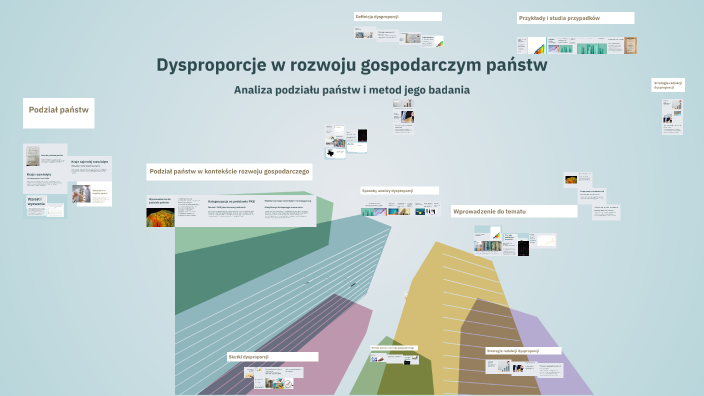704x396 pixels.
Task: Click the small orange globe thumbnail above 'Wprowadzenie do tematu'
Action: point(571,180)
